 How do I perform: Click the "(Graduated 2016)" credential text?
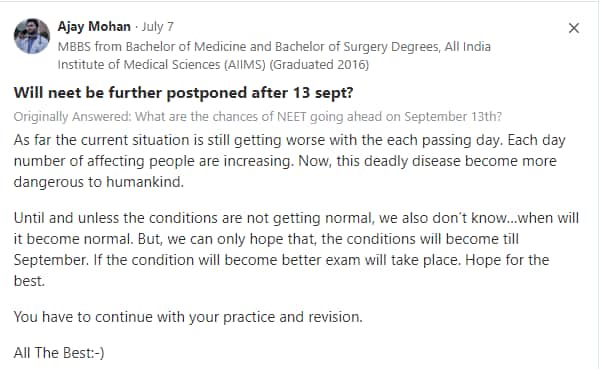[x=319, y=65]
